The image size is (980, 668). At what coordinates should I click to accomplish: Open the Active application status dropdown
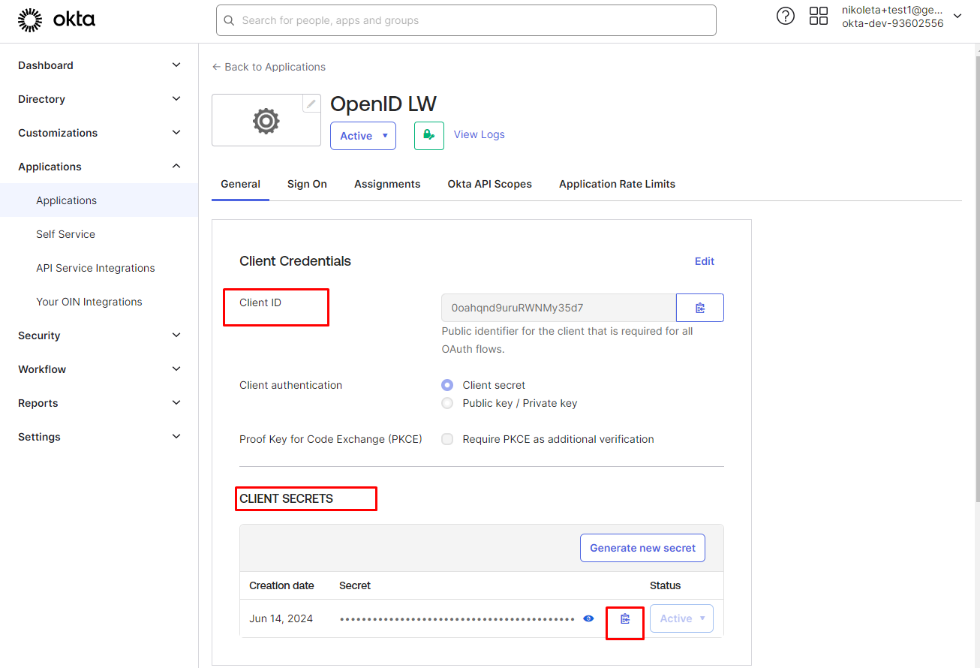point(363,136)
